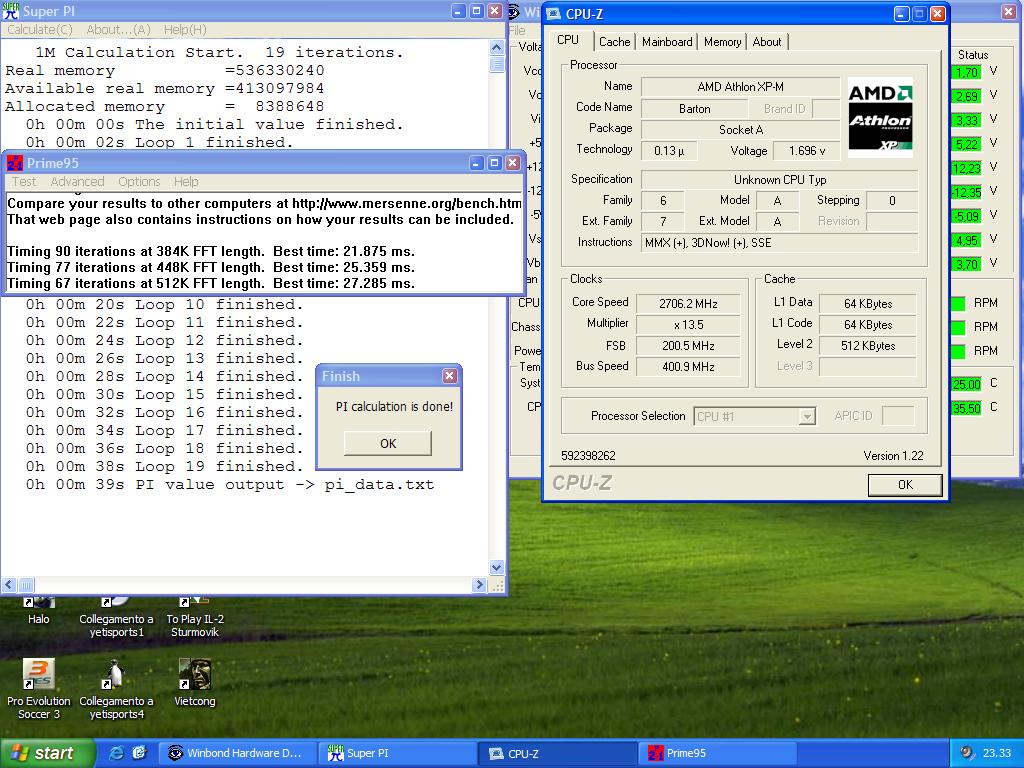Open the Windows Start menu
This screenshot has width=1024, height=768.
(47, 753)
